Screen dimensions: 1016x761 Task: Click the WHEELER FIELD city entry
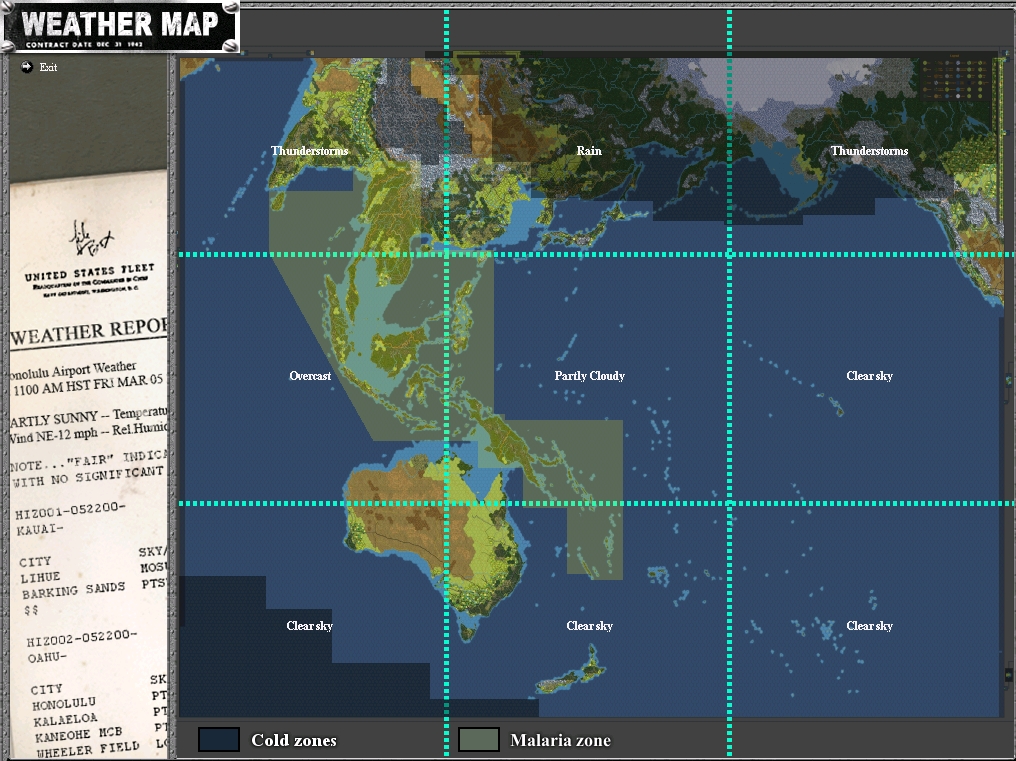pyautogui.click(x=87, y=749)
